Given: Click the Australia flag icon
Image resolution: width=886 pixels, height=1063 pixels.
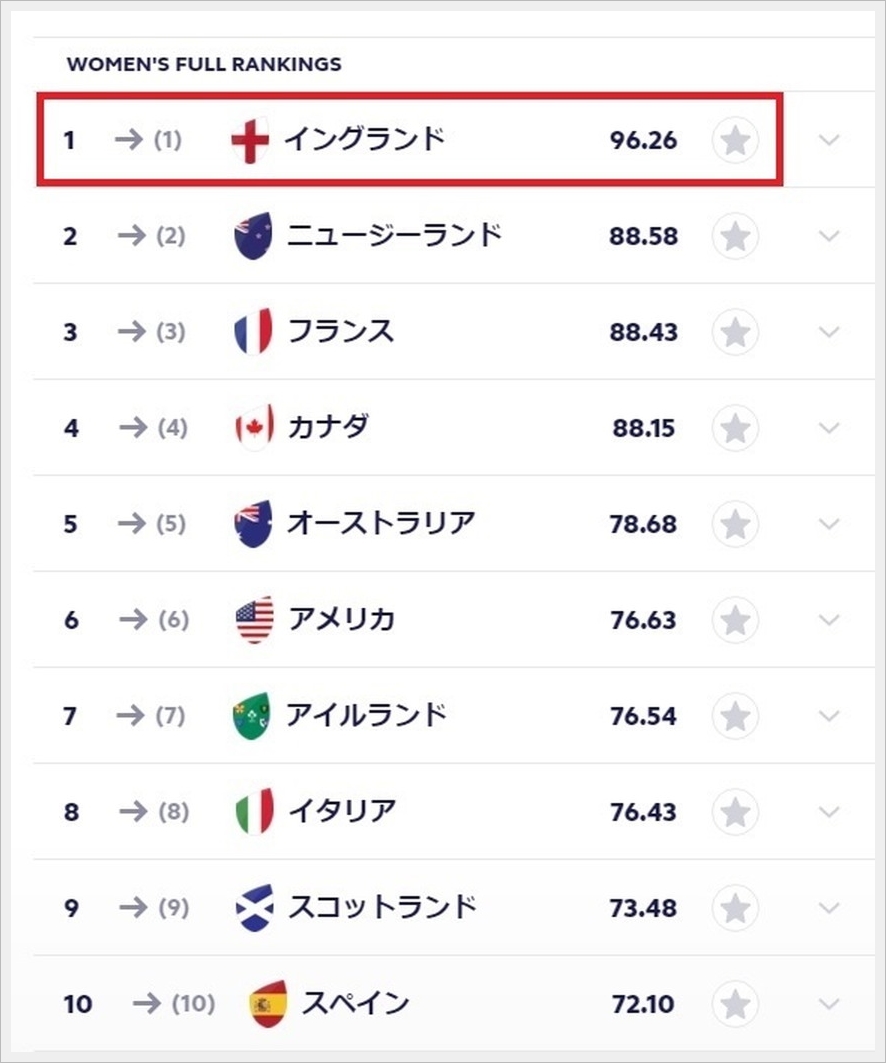Looking at the screenshot, I should (x=252, y=524).
